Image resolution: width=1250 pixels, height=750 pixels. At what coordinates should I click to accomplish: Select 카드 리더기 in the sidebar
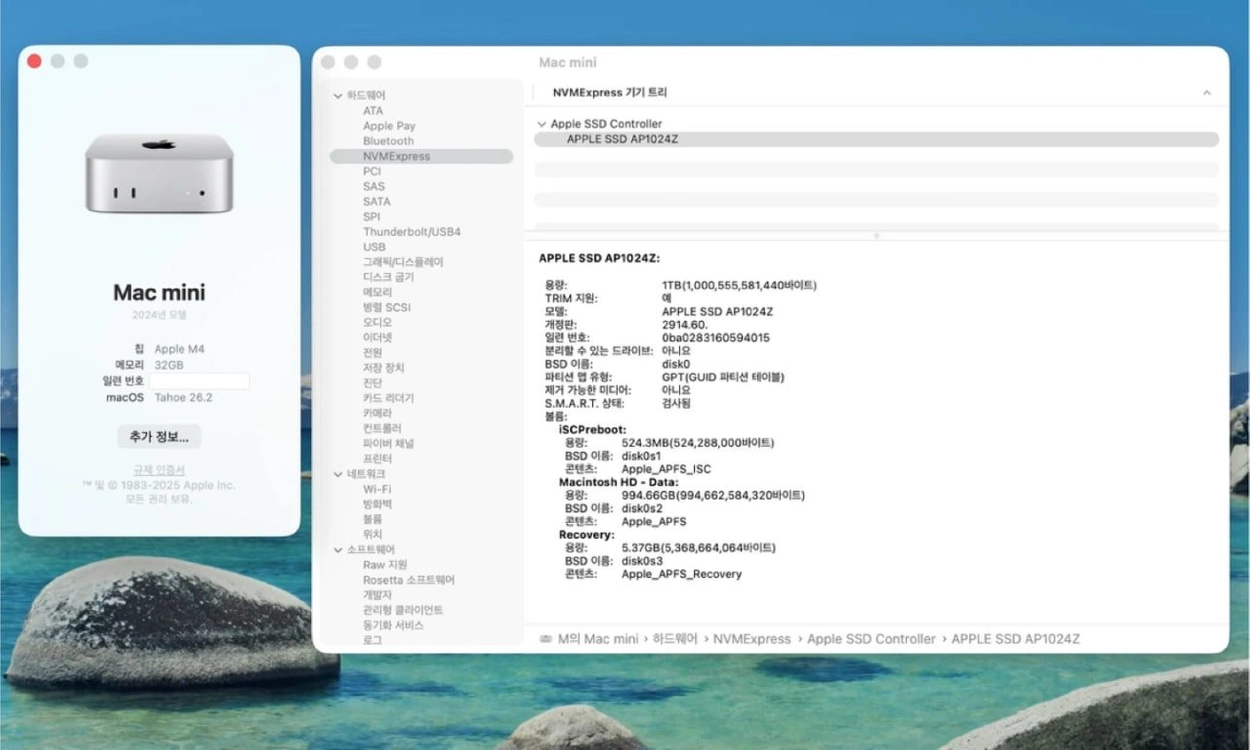click(388, 398)
